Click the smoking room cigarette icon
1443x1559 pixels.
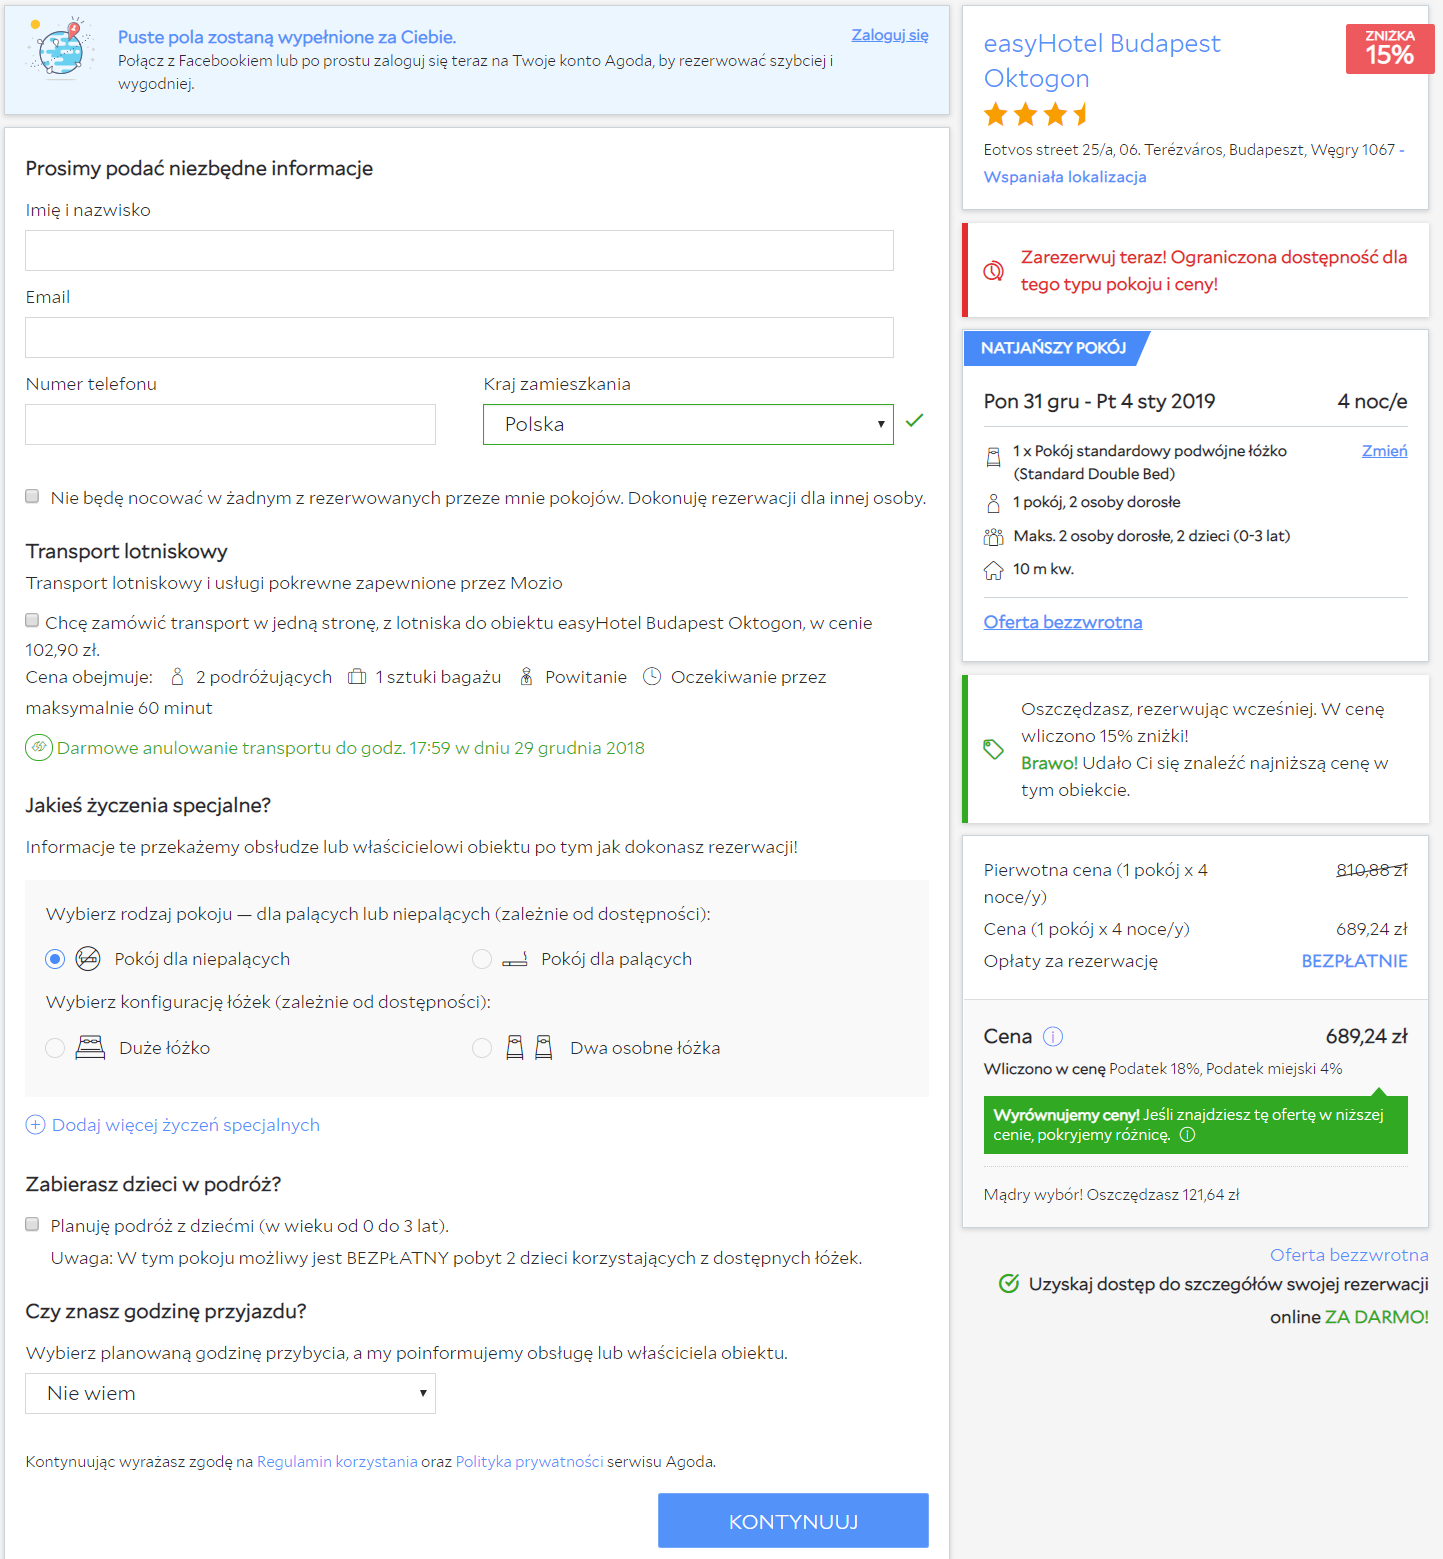coord(515,960)
